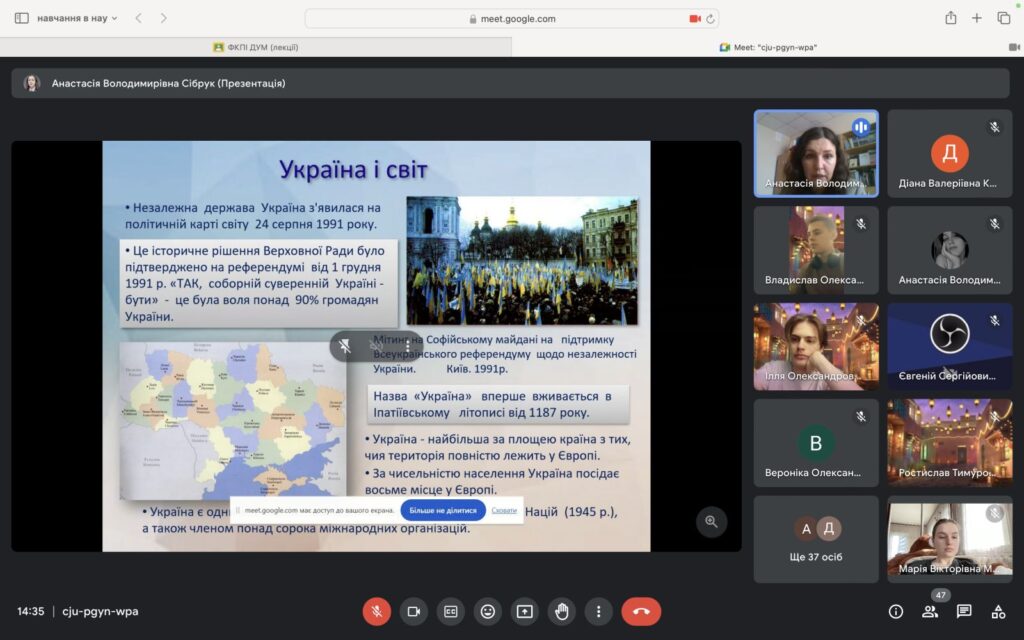Switch to the ФКПІ ДУМ (лекції) tab
Screen dimensions: 1024x640
pyautogui.click(x=256, y=47)
